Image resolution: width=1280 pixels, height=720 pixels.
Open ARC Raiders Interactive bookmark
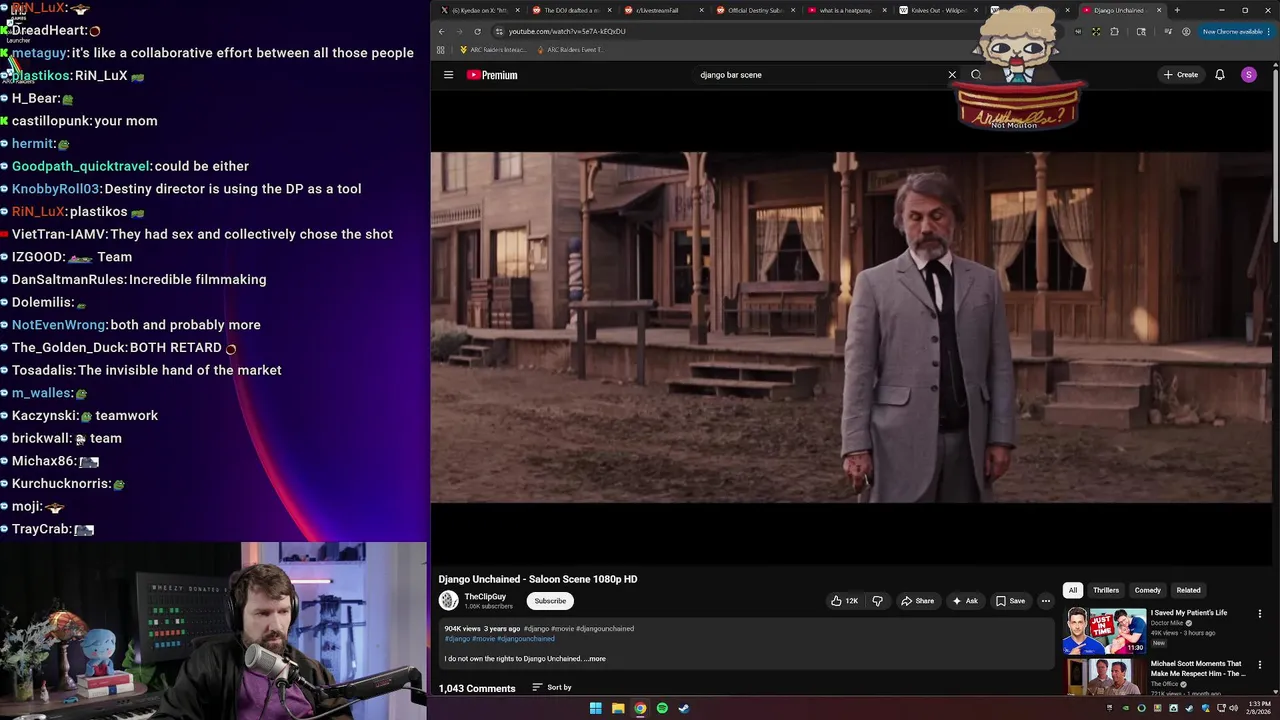click(492, 49)
